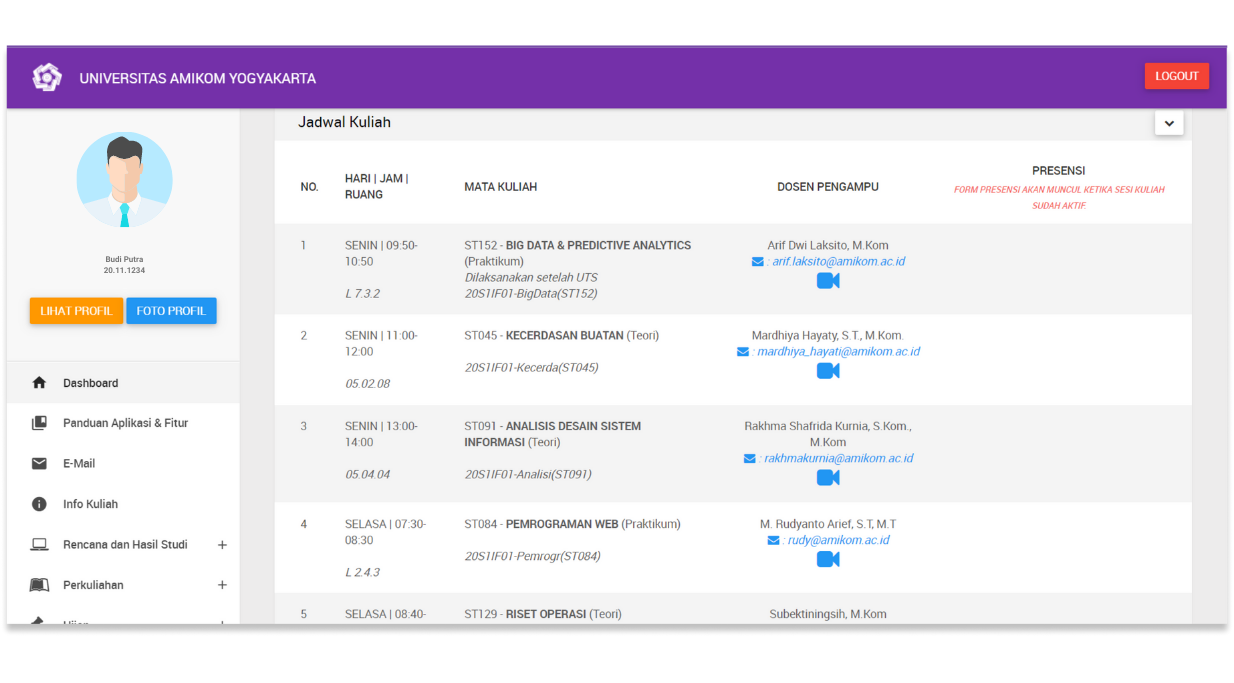Click the Info Kuliah info icon
1234x683 pixels.
tap(39, 505)
